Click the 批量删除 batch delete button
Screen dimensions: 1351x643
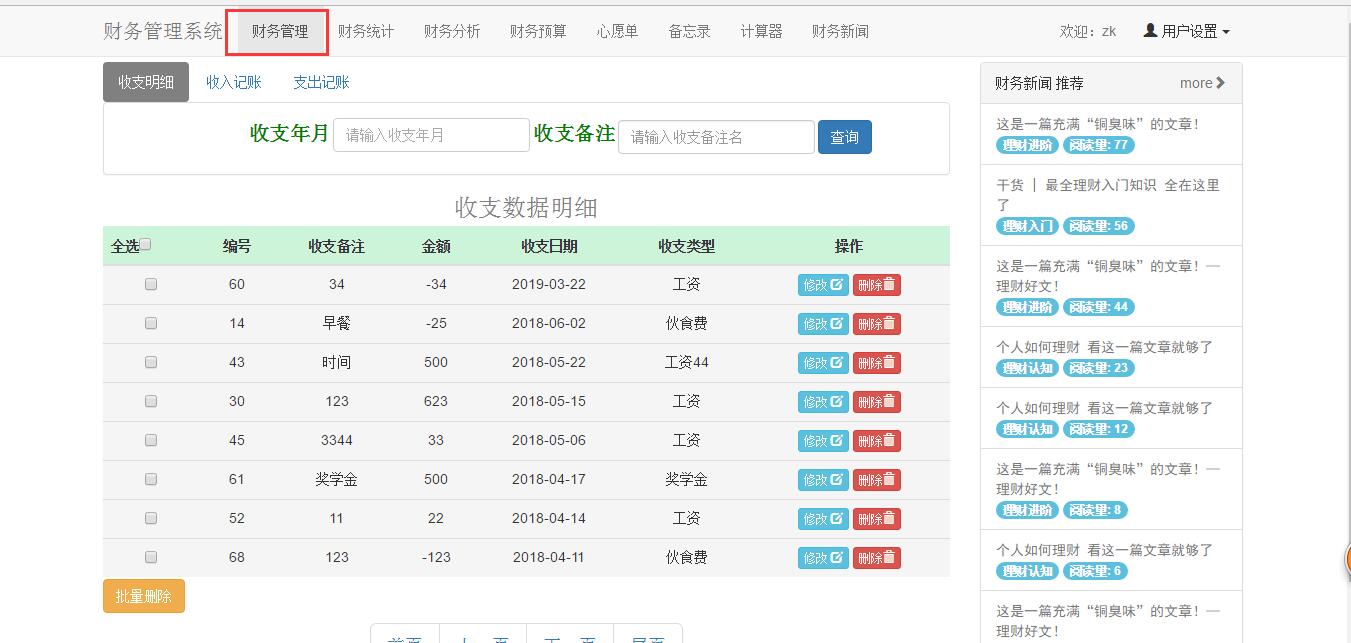pyautogui.click(x=144, y=596)
